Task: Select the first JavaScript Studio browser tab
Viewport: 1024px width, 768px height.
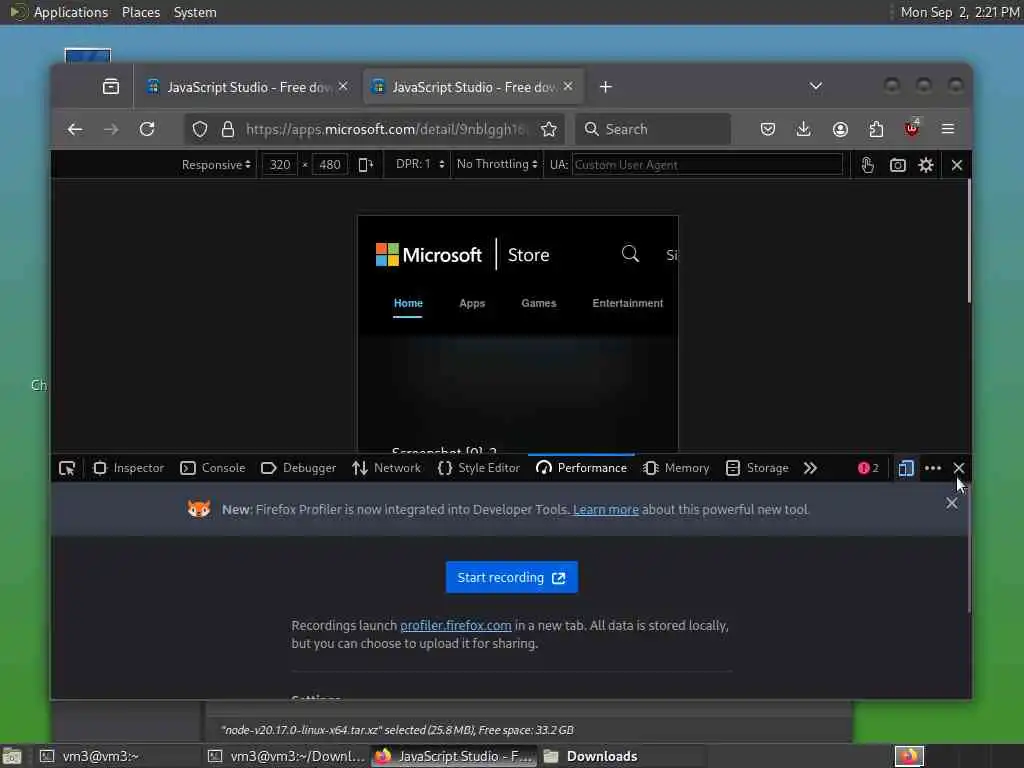Action: point(248,87)
